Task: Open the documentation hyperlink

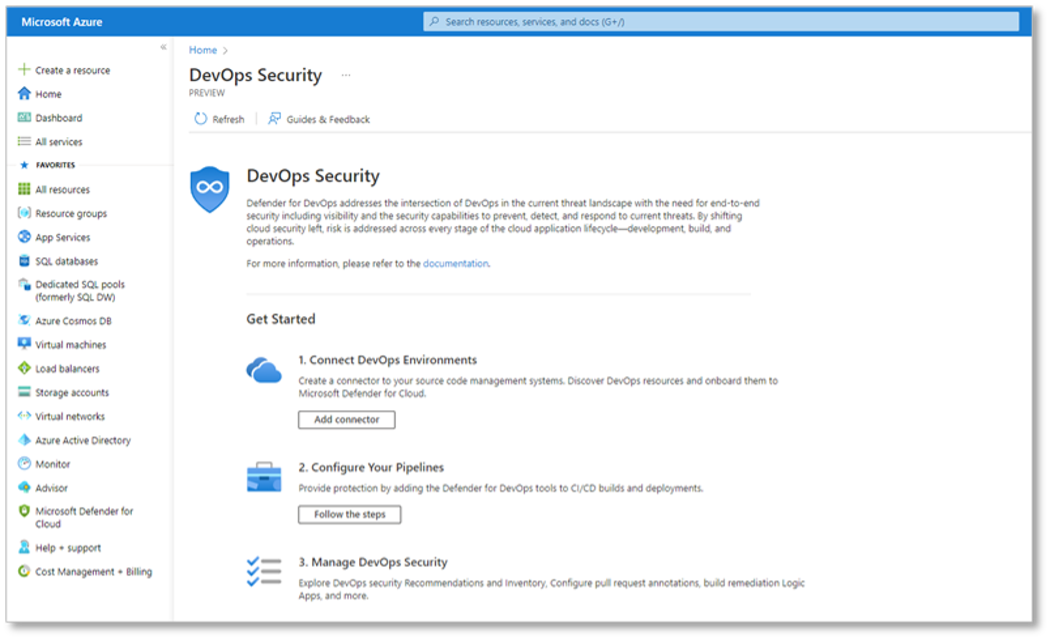Action: pyautogui.click(x=455, y=263)
